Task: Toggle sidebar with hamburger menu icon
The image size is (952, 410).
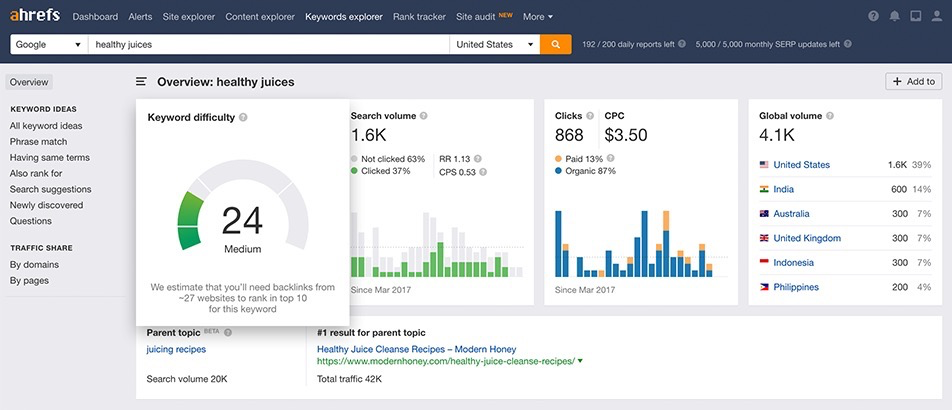Action: (x=141, y=82)
